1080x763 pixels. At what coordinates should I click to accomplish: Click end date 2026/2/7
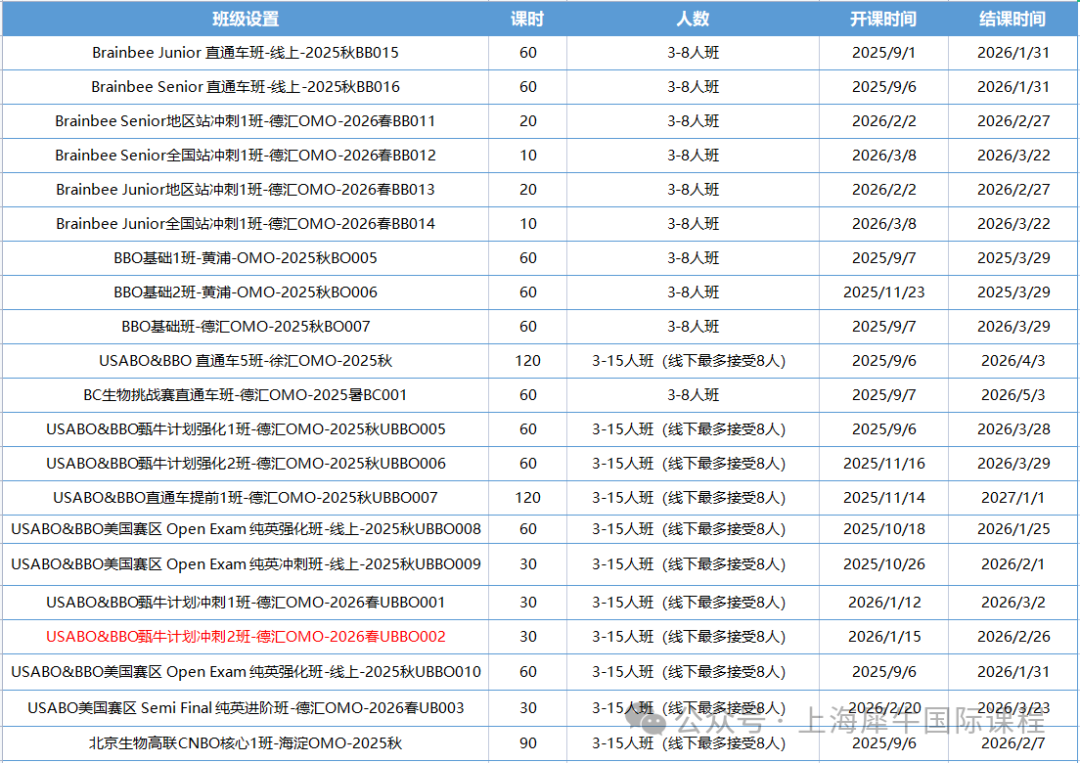click(x=1013, y=744)
